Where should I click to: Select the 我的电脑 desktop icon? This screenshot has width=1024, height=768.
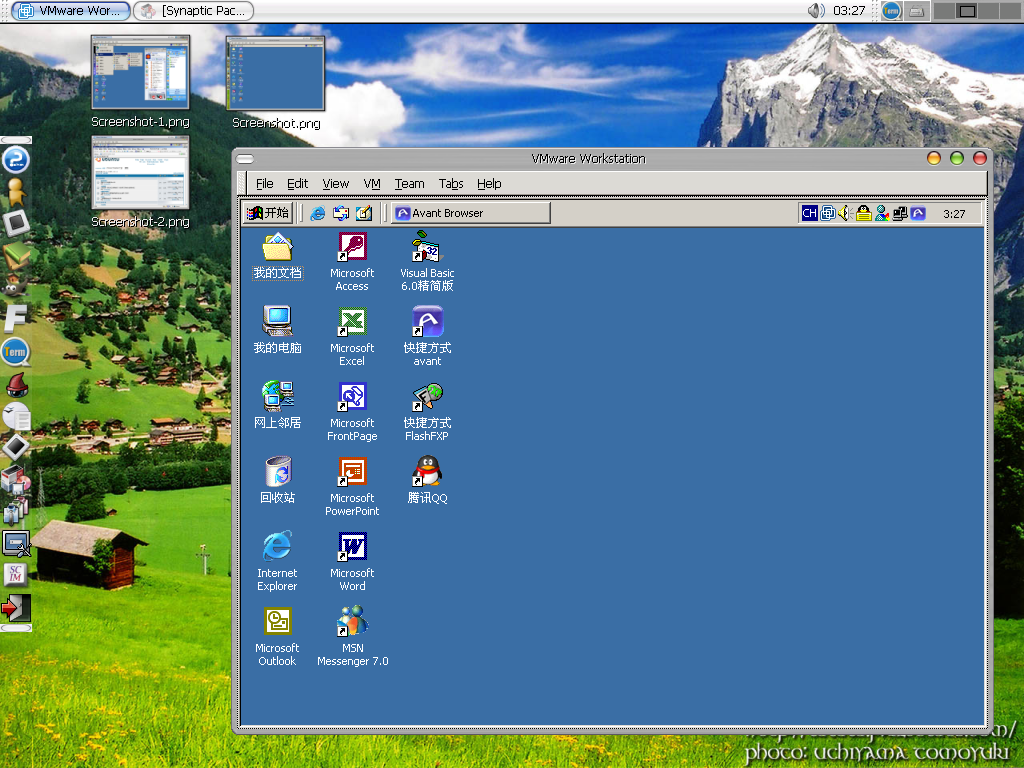[278, 321]
